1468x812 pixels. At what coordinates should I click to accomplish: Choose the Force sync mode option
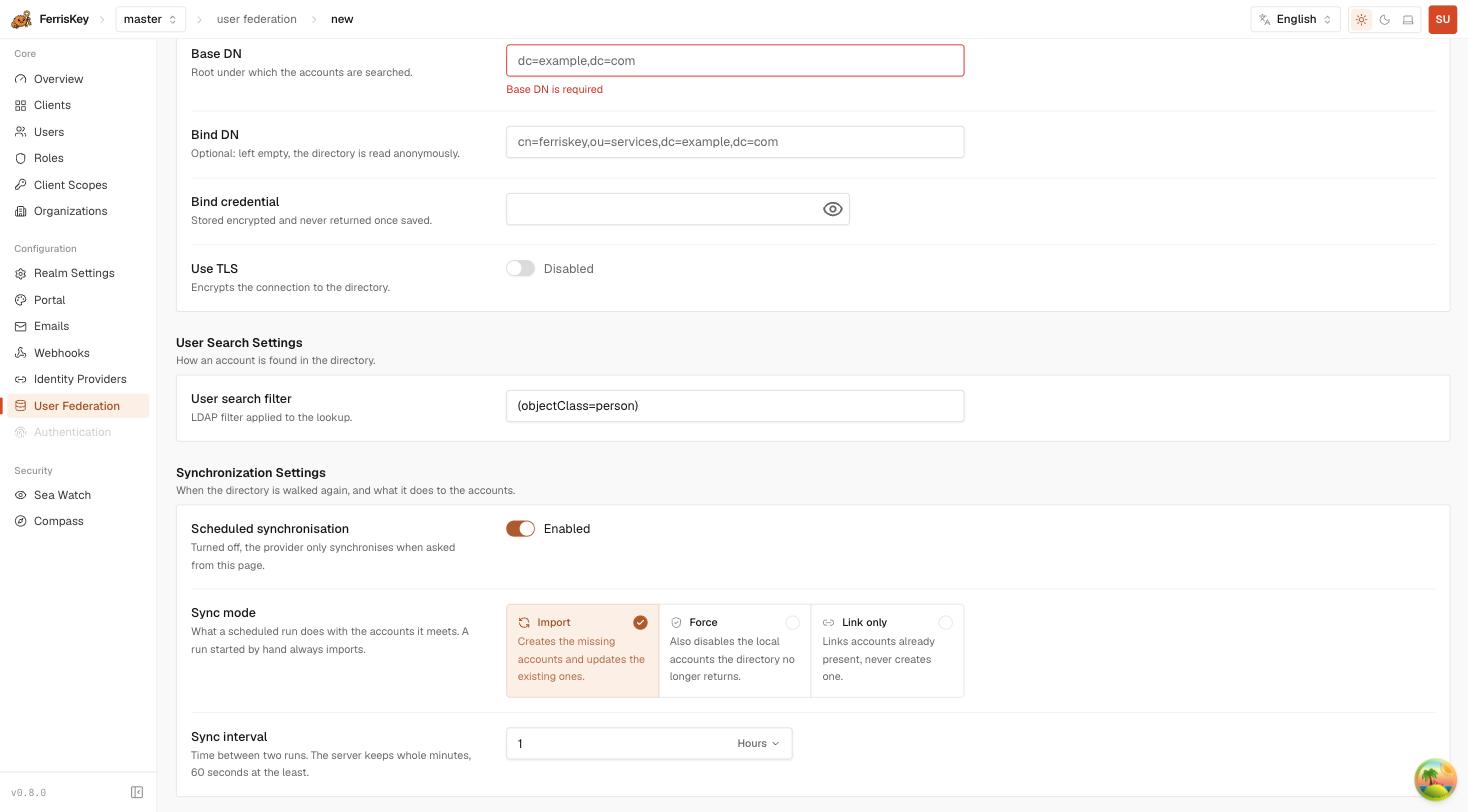[735, 650]
